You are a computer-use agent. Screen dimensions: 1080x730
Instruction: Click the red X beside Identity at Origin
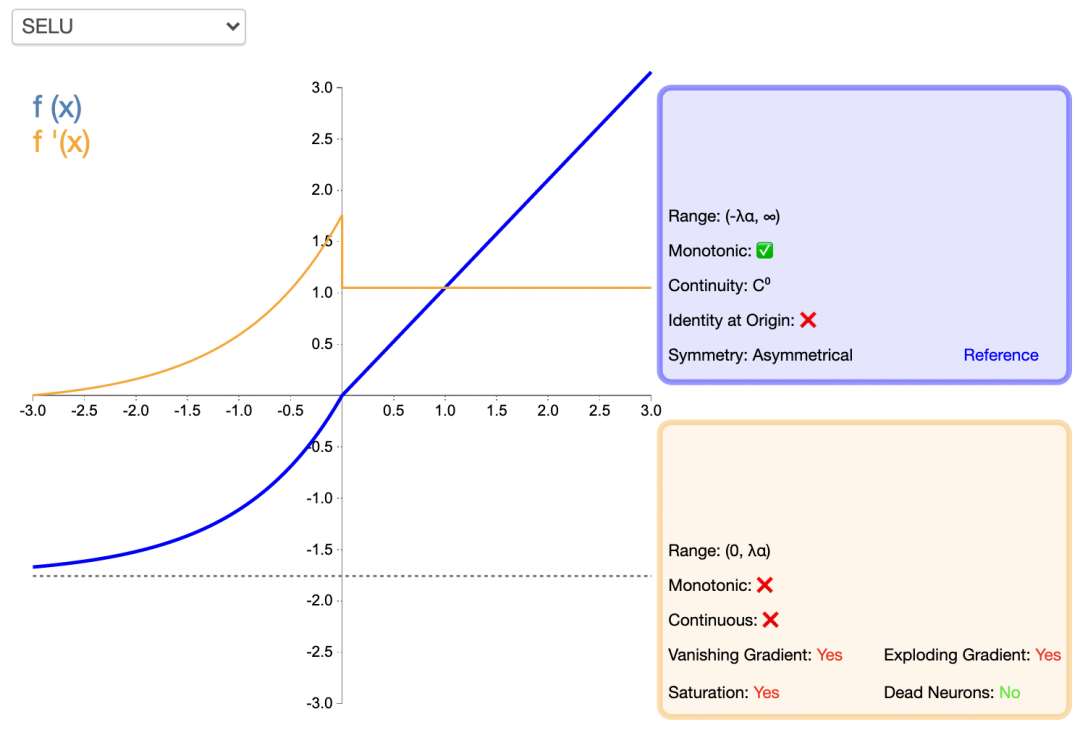coord(808,320)
